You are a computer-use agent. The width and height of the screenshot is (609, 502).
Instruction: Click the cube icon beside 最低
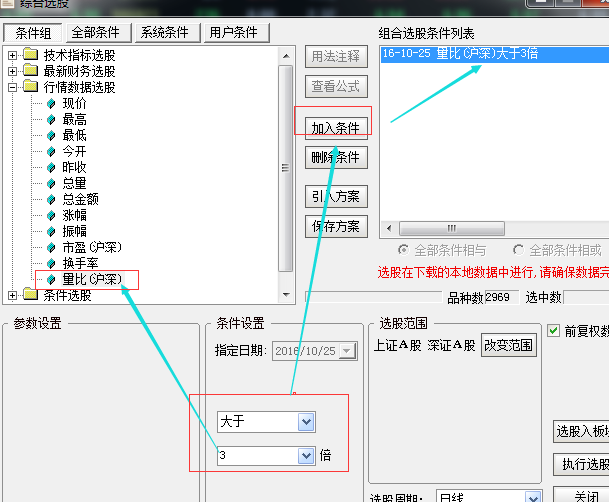click(51, 135)
